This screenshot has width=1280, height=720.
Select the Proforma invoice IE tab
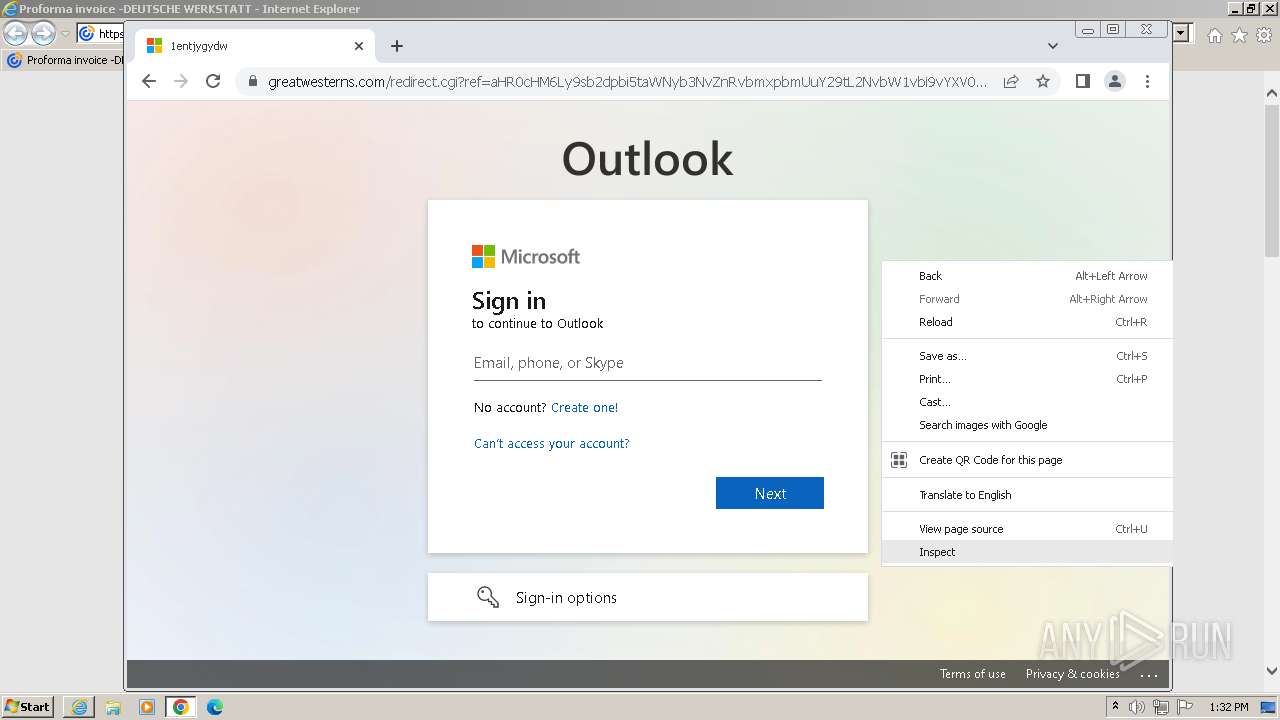click(x=65, y=60)
